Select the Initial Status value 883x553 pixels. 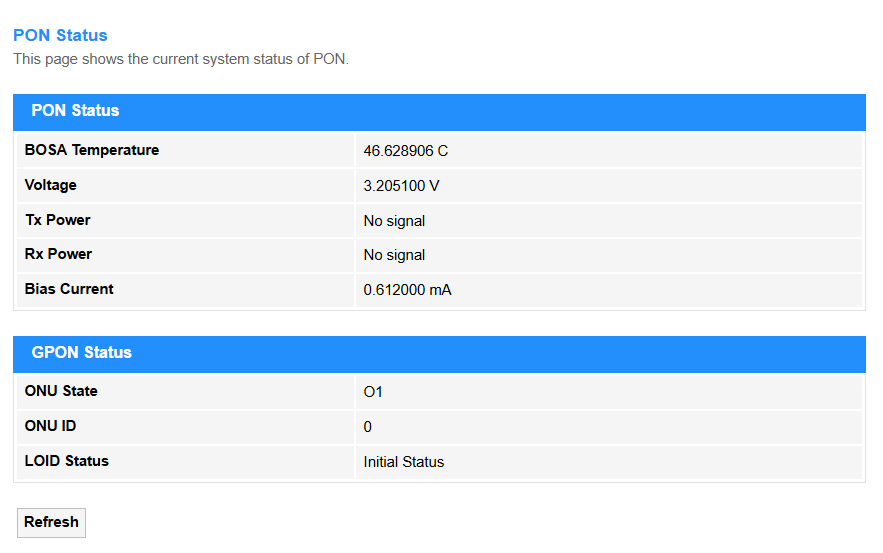(x=404, y=462)
